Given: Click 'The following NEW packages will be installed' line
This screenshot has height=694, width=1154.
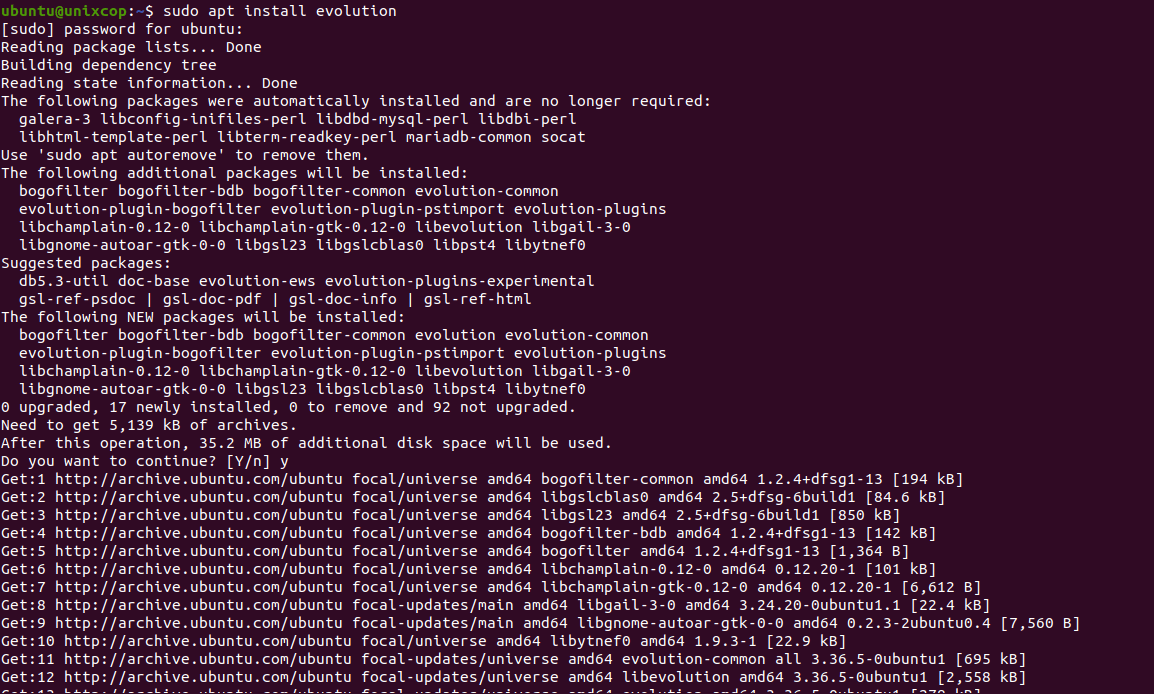Looking at the screenshot, I should coord(203,317).
